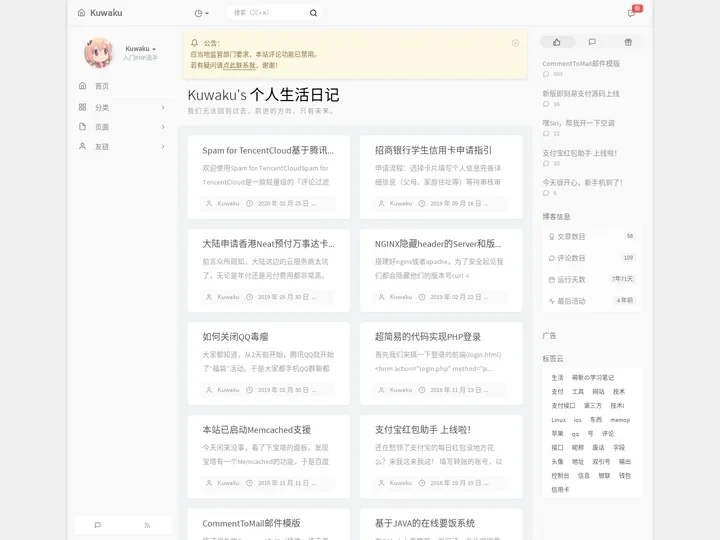
Task: Expand the 分类 sidebar menu
Action: (122, 107)
